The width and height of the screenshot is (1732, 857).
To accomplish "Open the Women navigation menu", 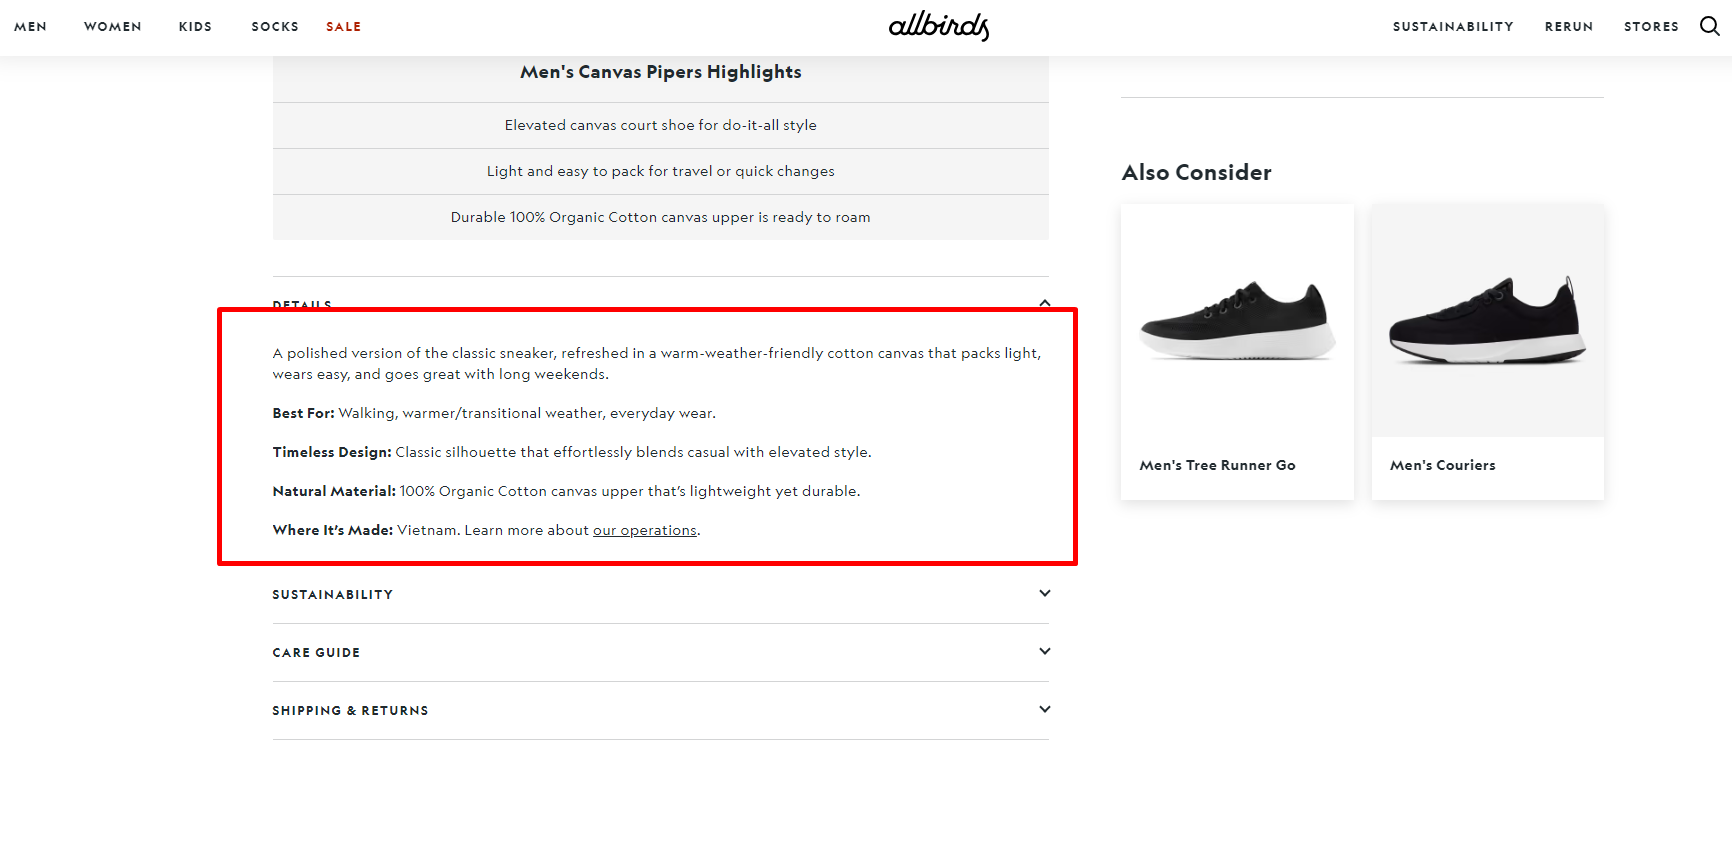I will click(113, 27).
